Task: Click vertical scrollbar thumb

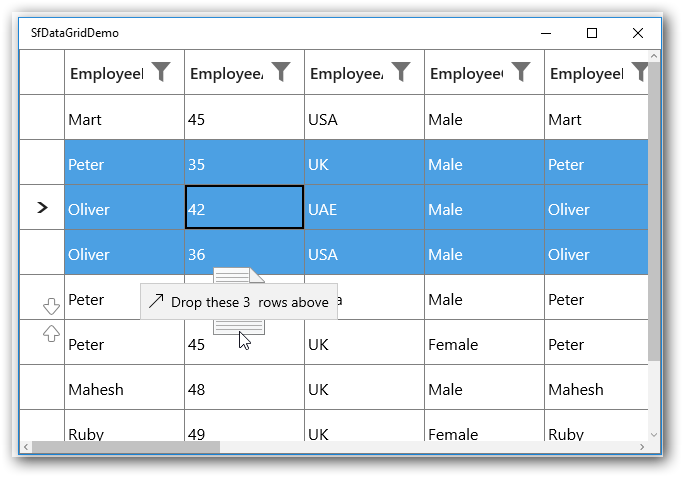Action: (654, 211)
